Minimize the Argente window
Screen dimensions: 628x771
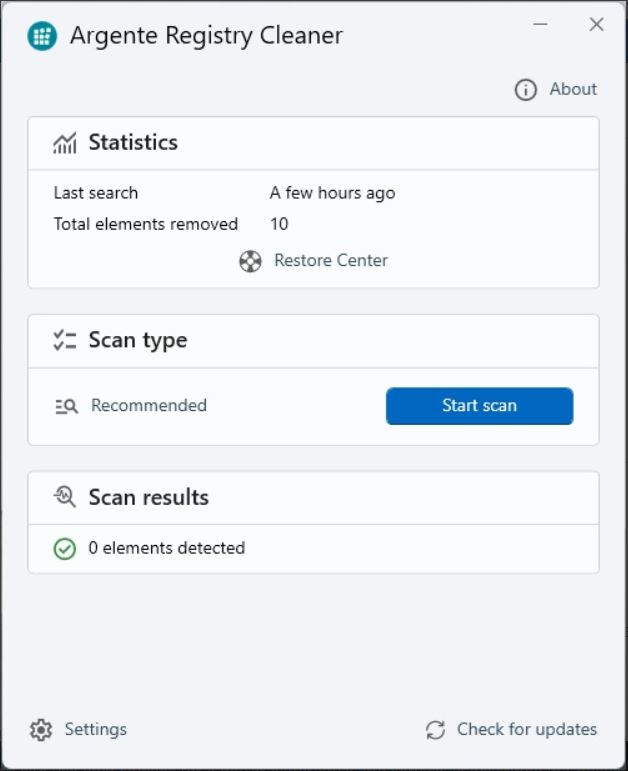[x=540, y=24]
